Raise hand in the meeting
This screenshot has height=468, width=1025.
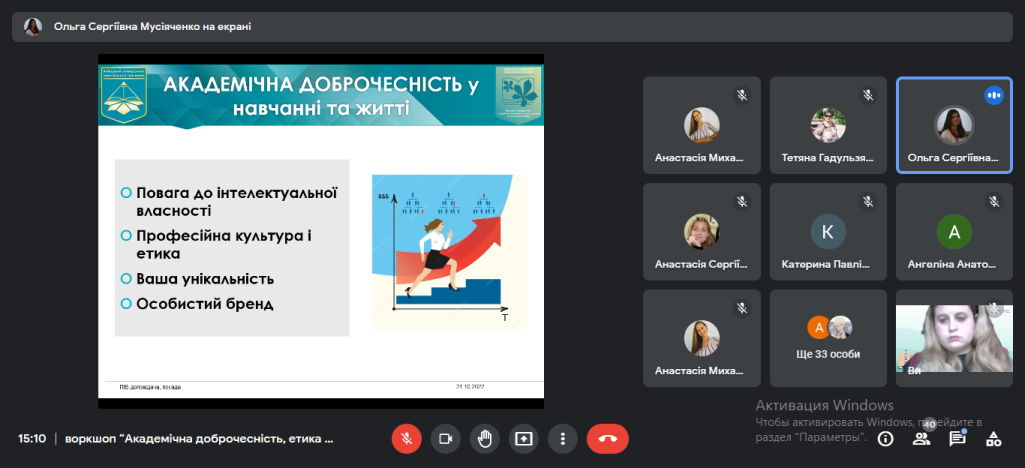click(x=485, y=438)
